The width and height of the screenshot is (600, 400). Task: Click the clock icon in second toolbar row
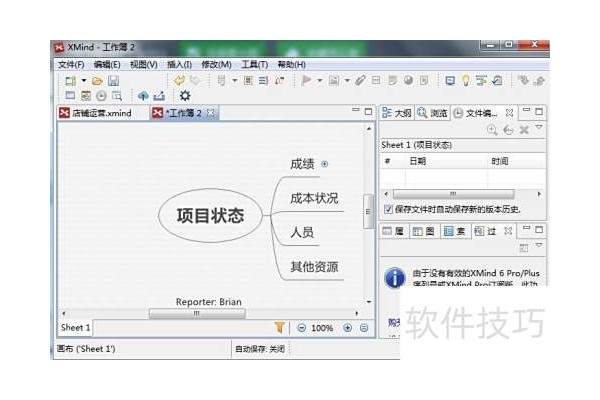[101, 96]
